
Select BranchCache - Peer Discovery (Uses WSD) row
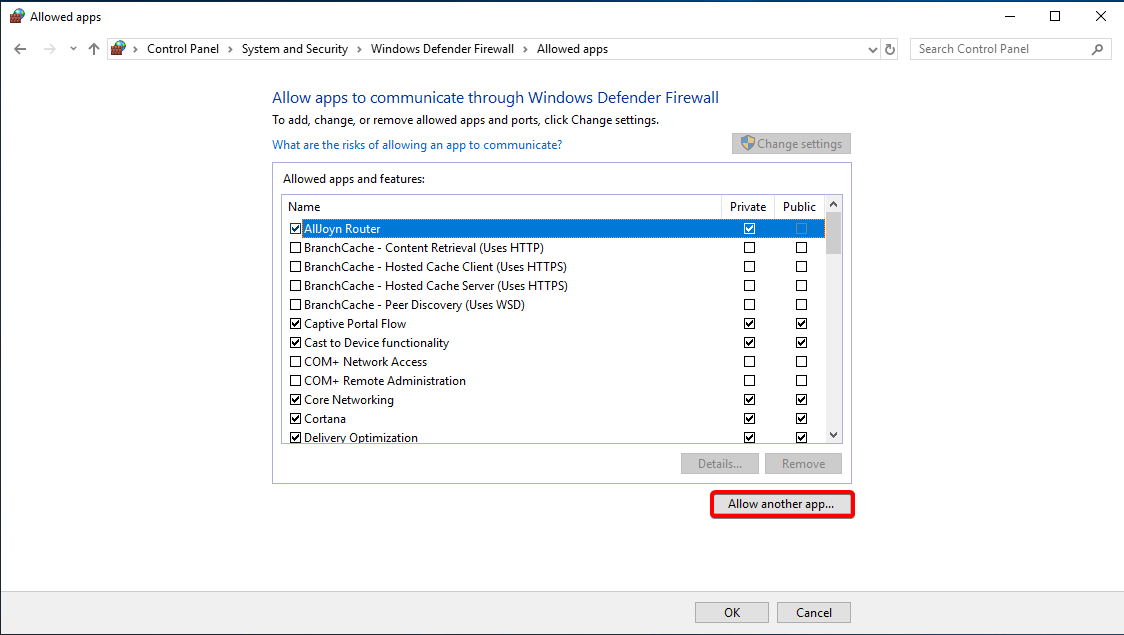coord(553,305)
